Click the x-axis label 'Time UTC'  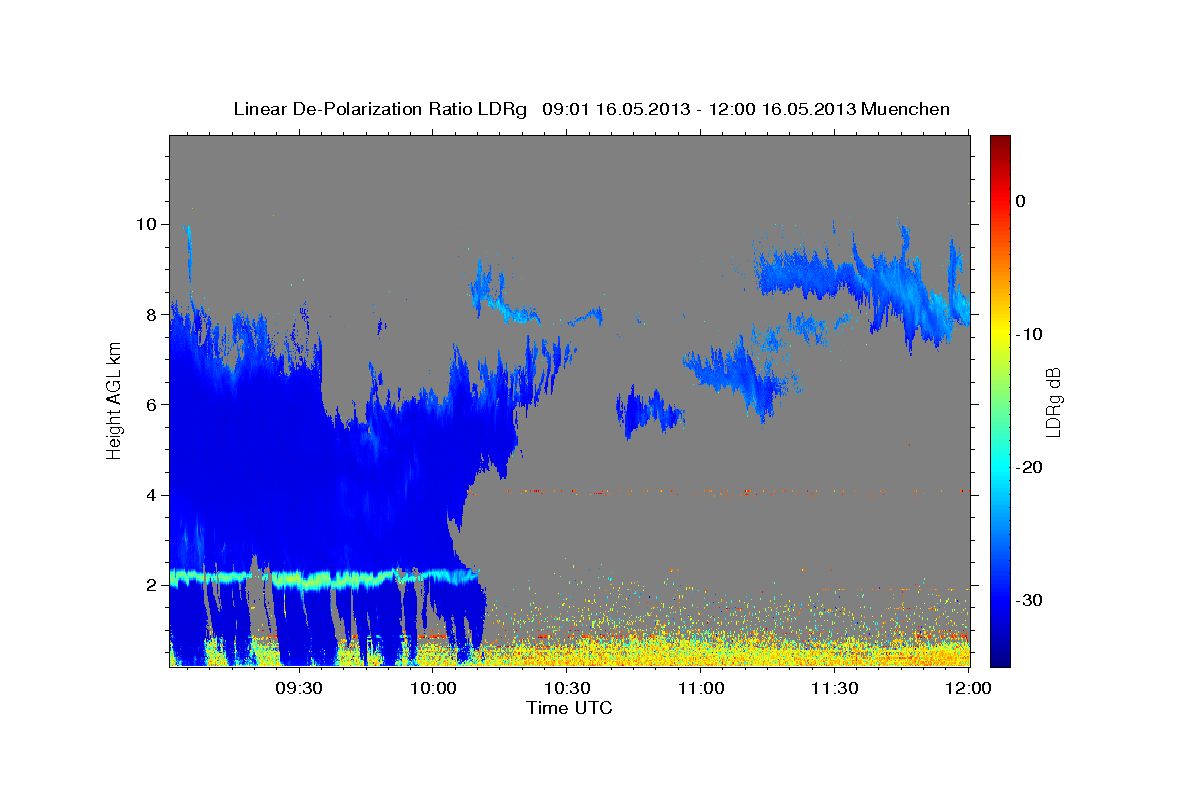click(x=569, y=708)
